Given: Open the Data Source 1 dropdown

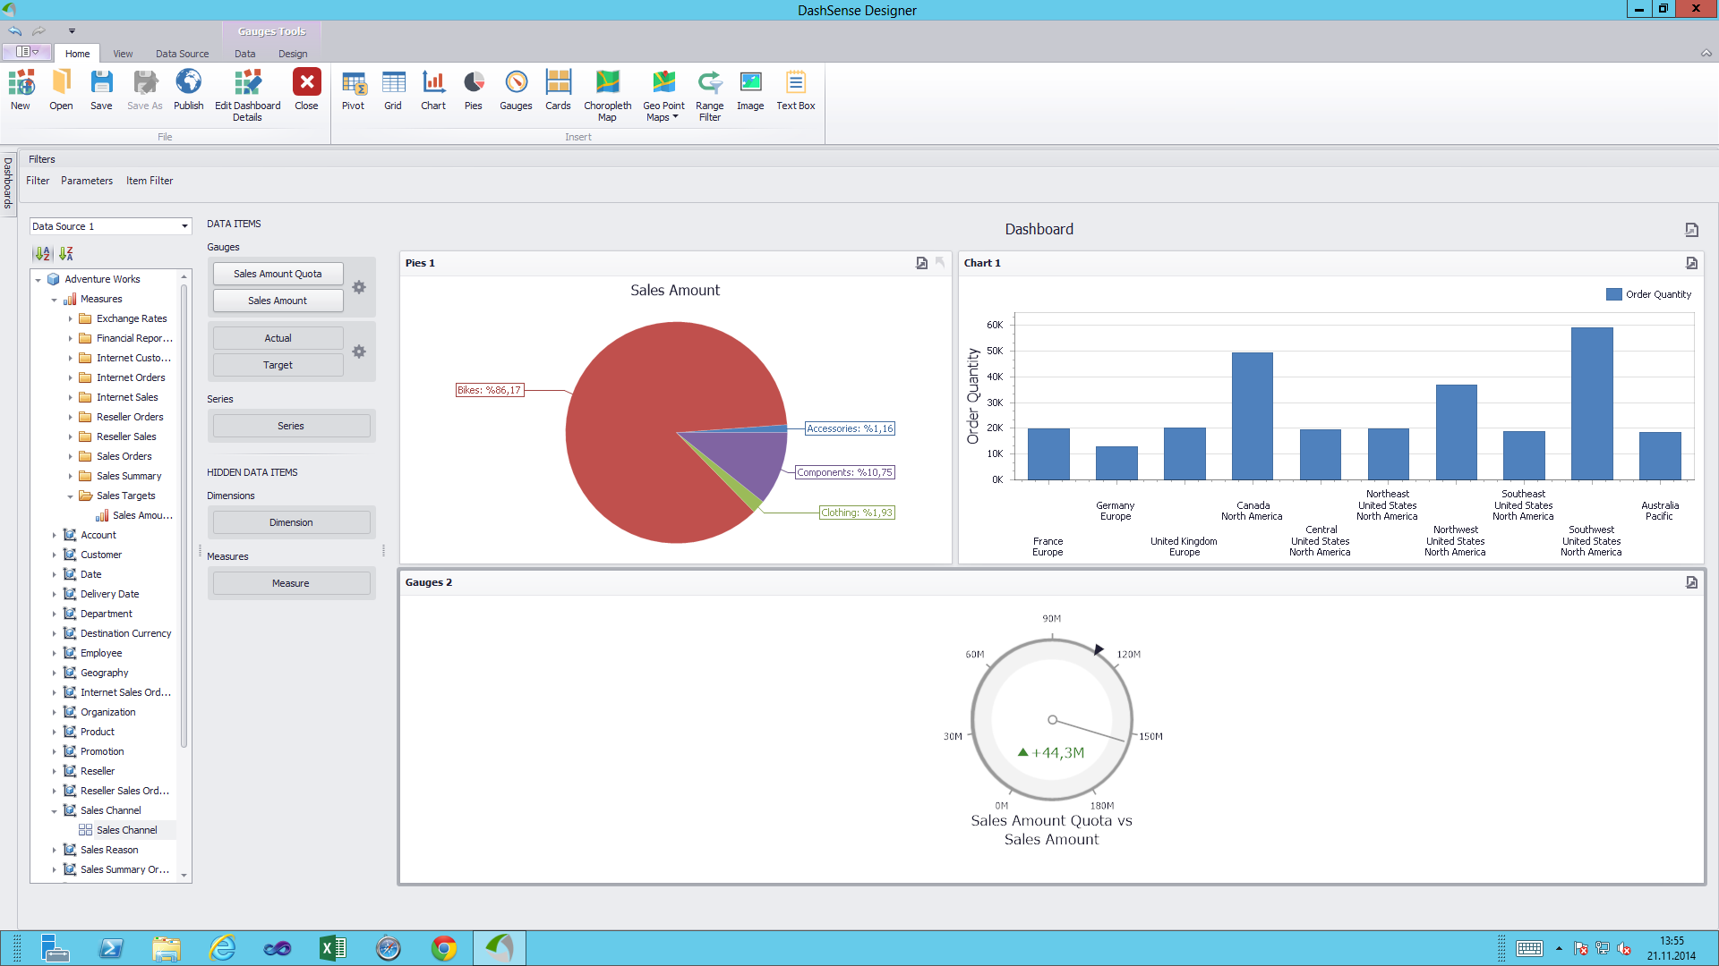Looking at the screenshot, I should click(x=184, y=226).
